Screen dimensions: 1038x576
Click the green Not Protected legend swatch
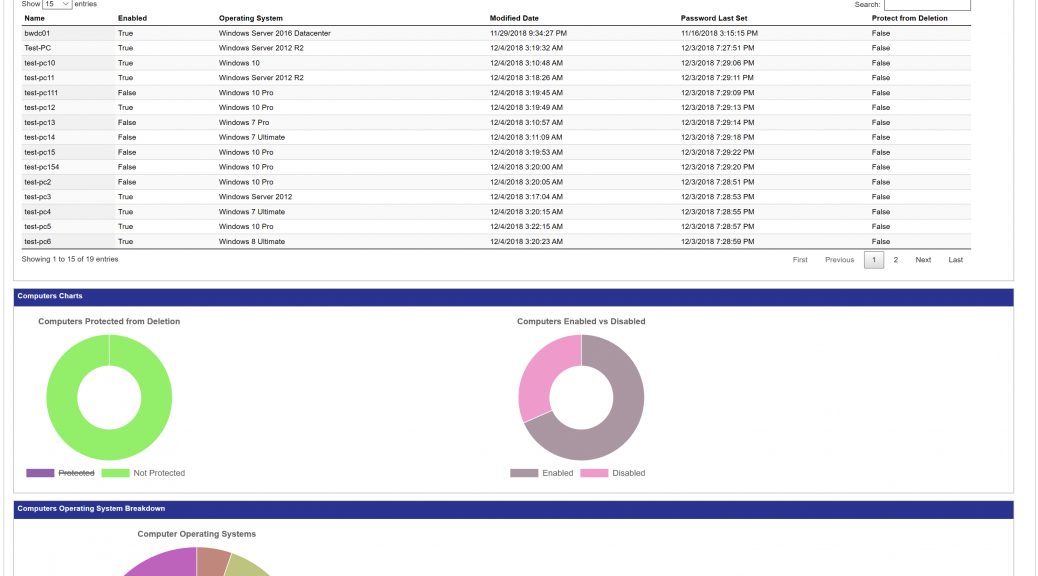point(115,473)
